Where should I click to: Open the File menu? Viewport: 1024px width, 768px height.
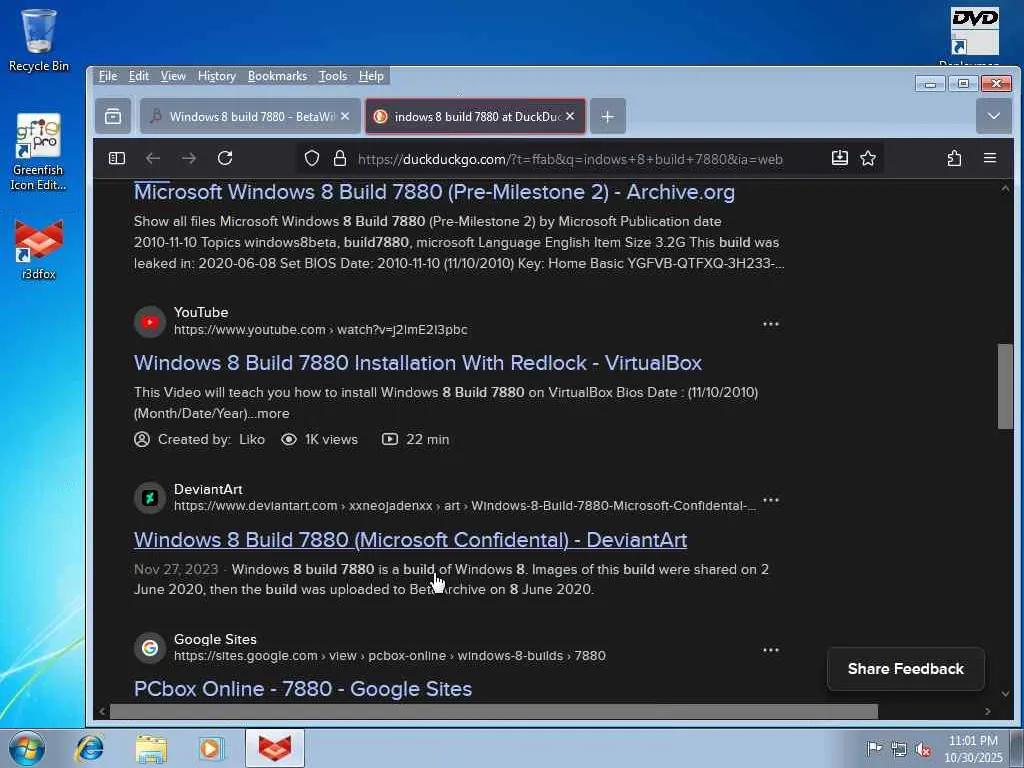(108, 76)
